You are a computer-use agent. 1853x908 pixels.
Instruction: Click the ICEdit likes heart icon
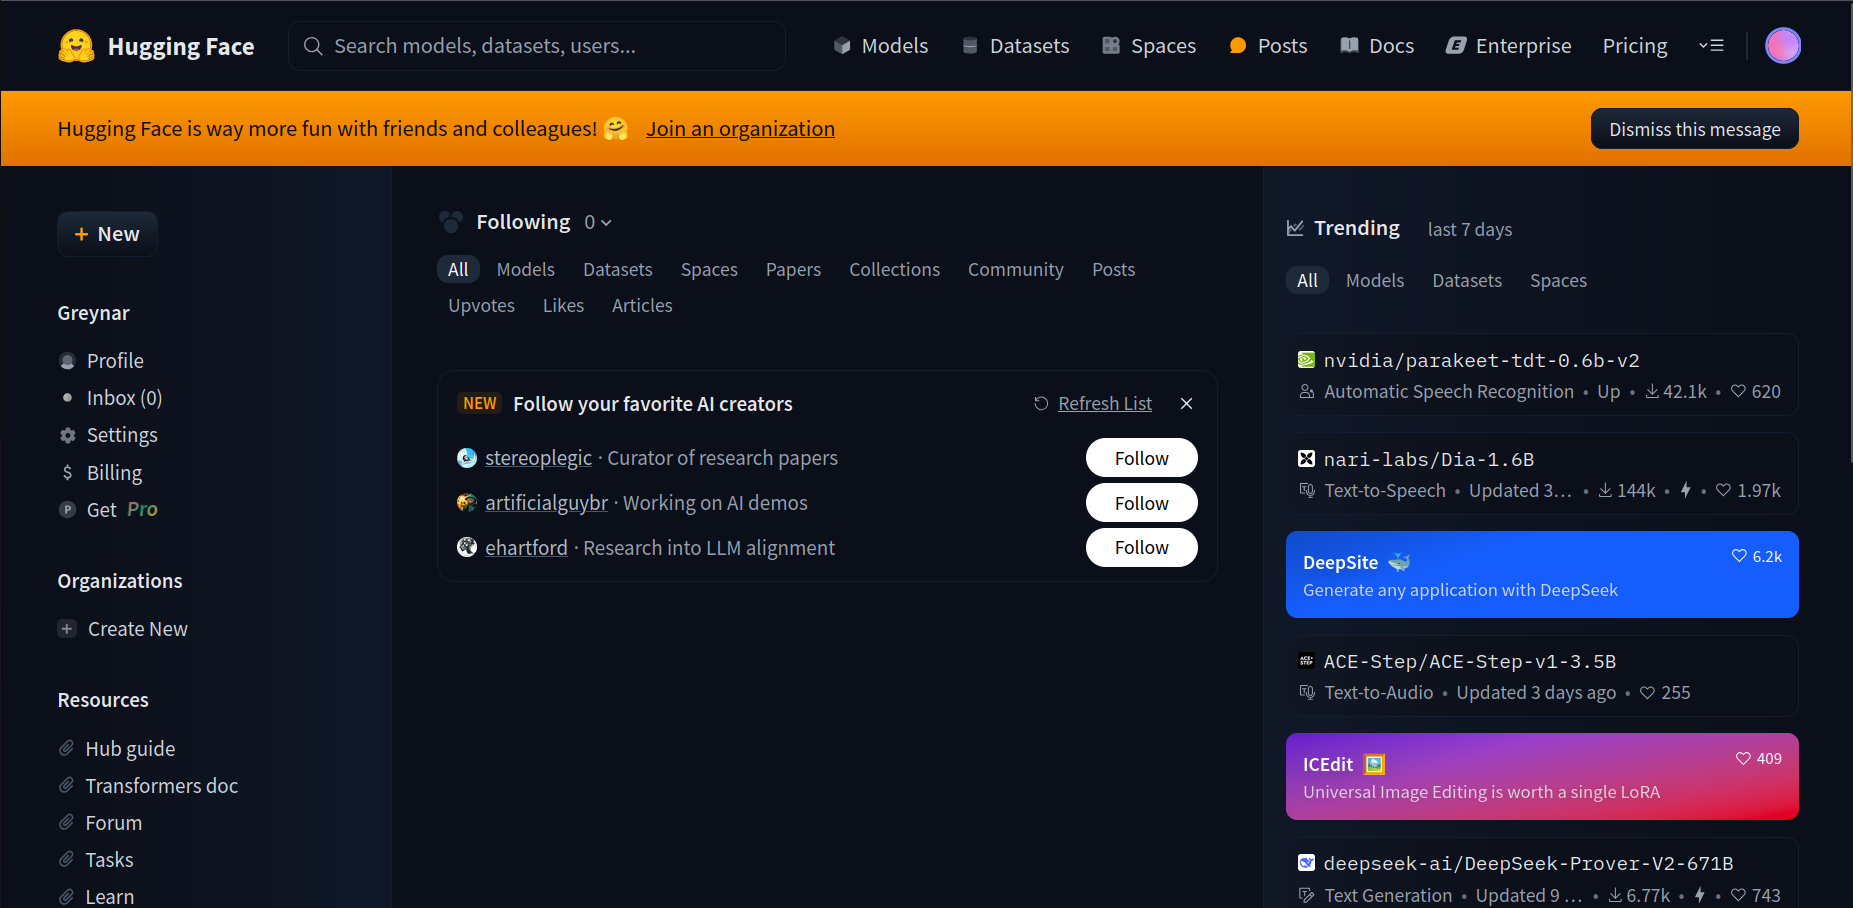(x=1743, y=758)
